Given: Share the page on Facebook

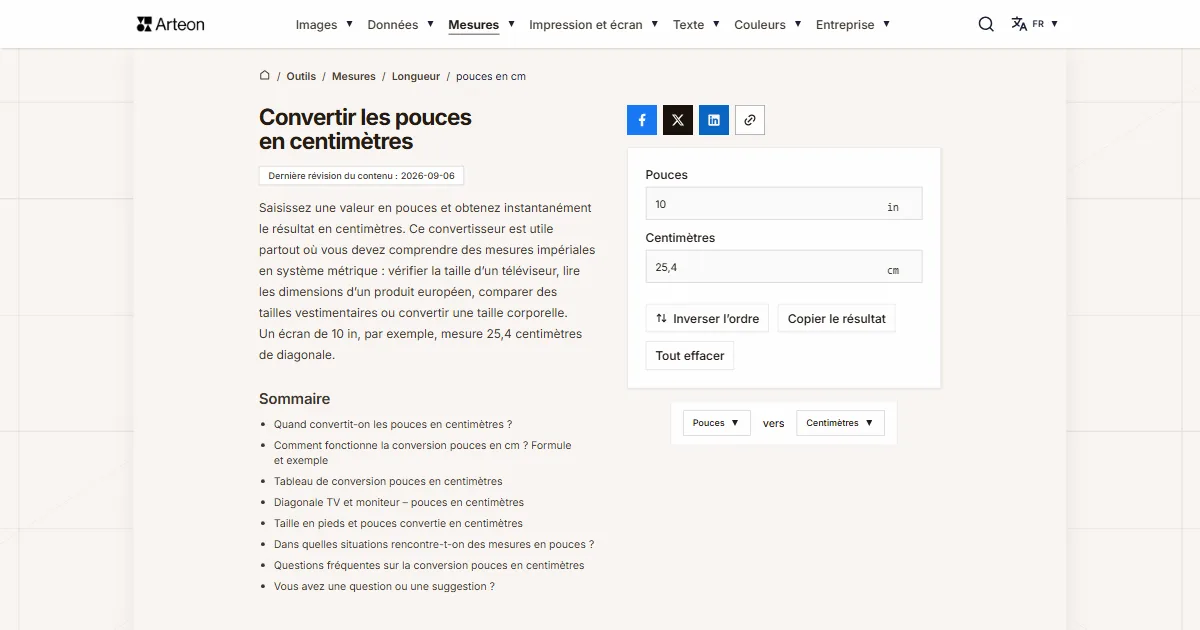Looking at the screenshot, I should click(x=642, y=120).
